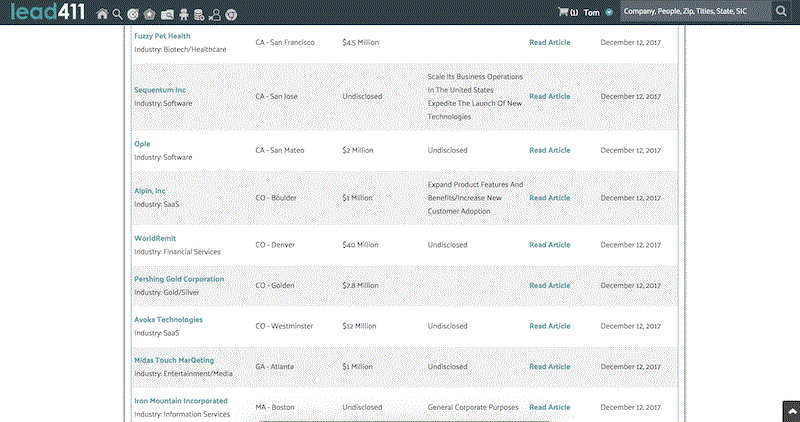The height and width of the screenshot is (422, 800).
Task: Open Sequentum Inc company page
Action: 160,90
